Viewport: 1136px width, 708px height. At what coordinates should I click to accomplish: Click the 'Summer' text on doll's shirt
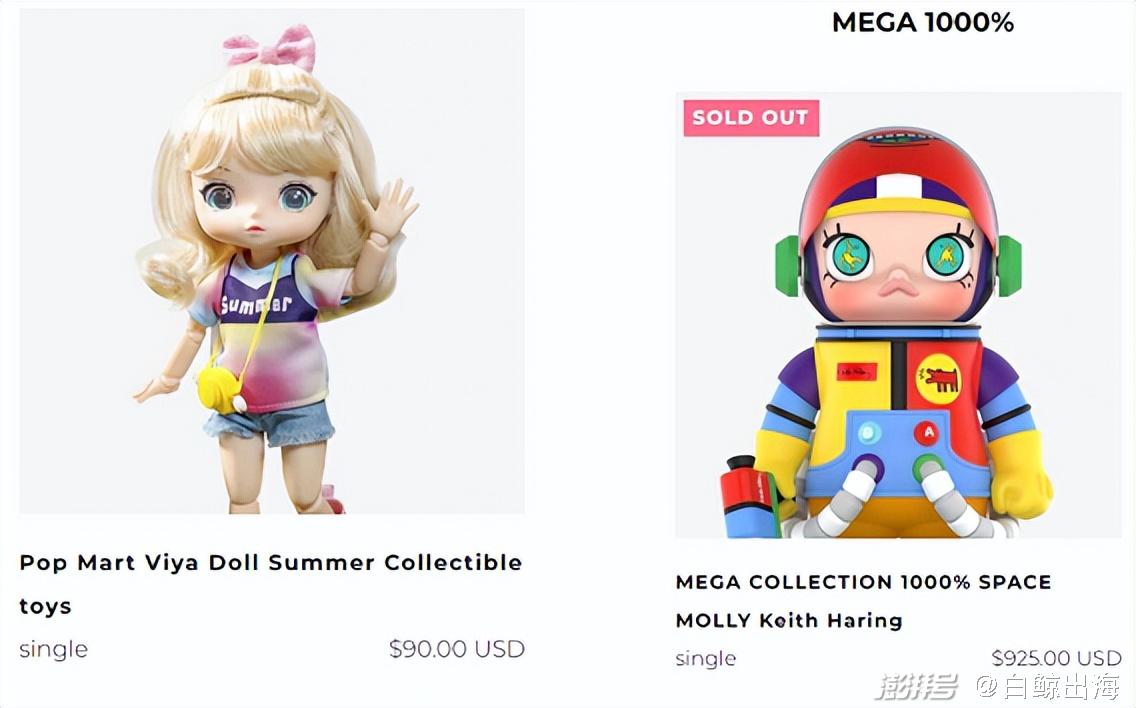(255, 302)
